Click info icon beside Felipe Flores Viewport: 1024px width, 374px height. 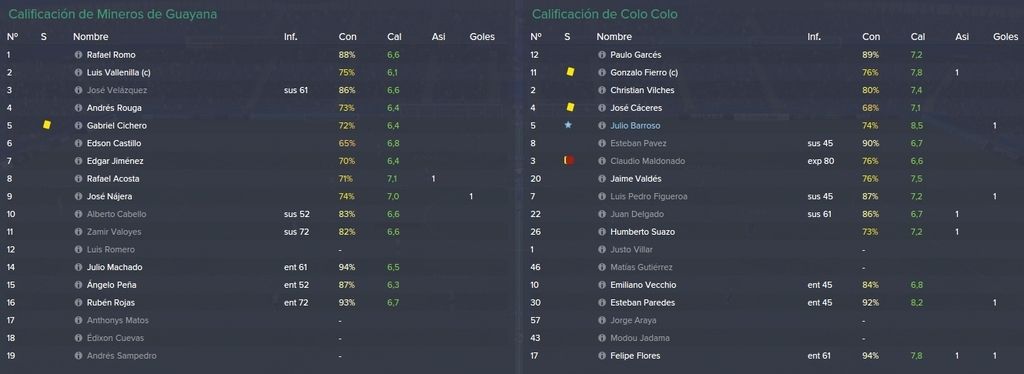602,355
